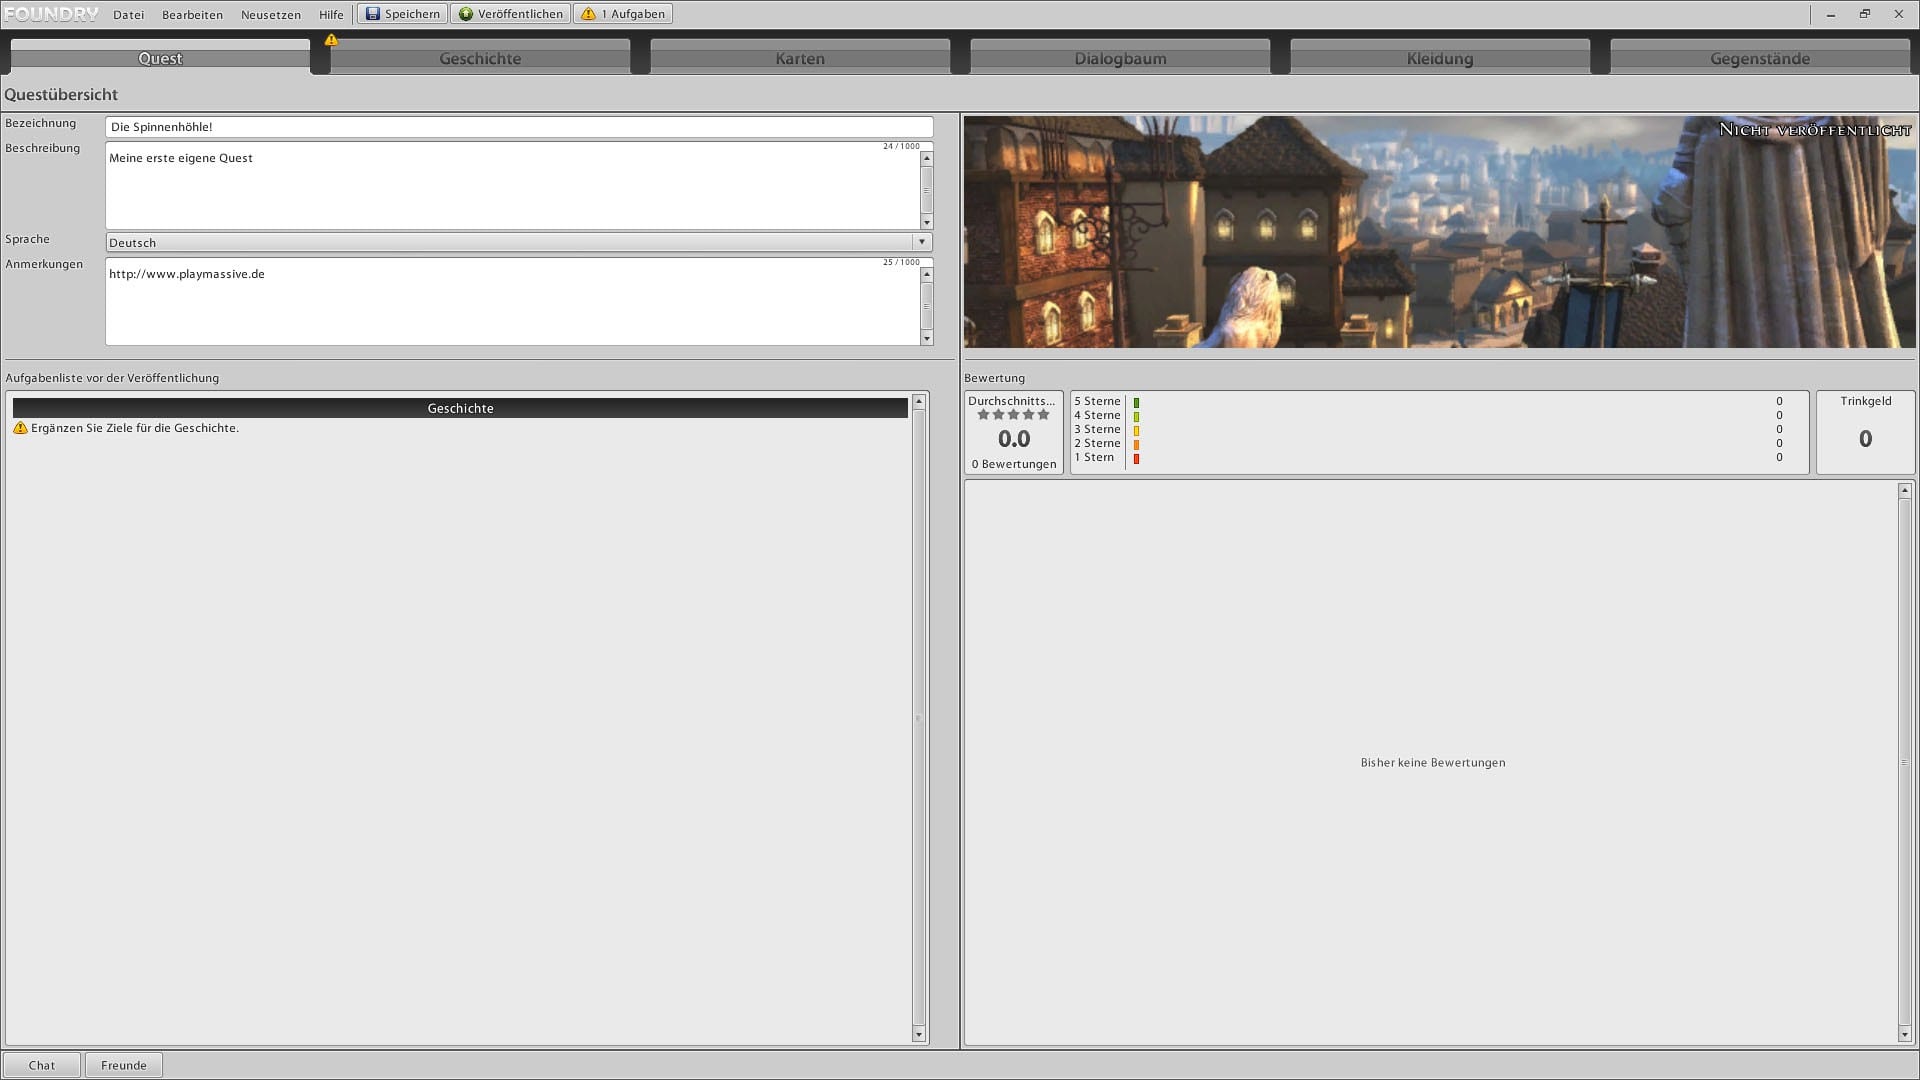The height and width of the screenshot is (1080, 1920).
Task: Click the Freunde button
Action: (x=124, y=1065)
